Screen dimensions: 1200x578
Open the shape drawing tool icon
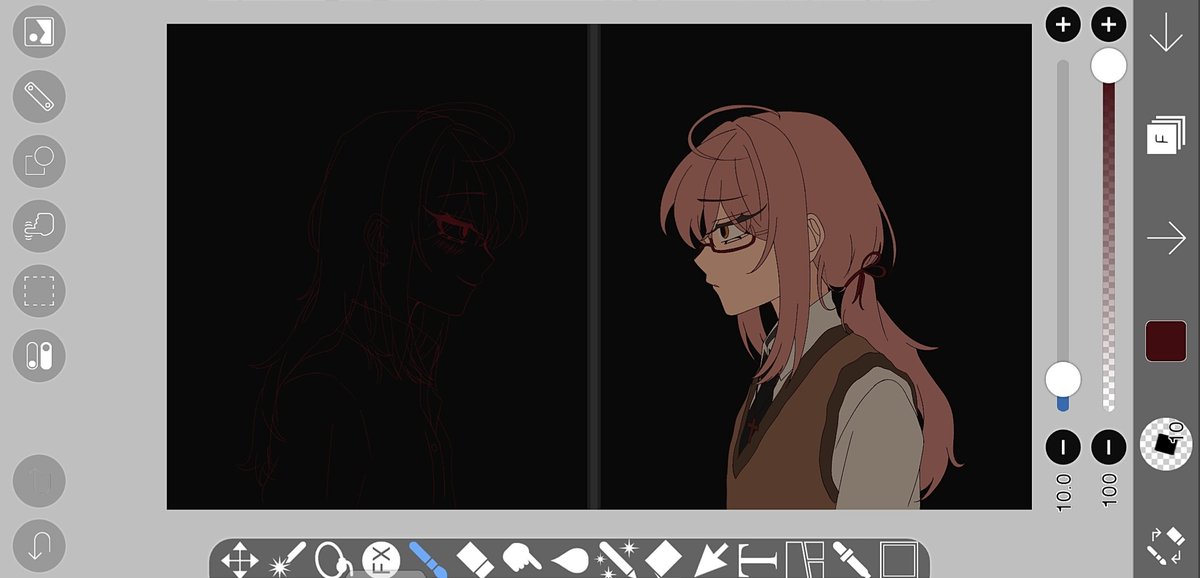pyautogui.click(x=39, y=161)
